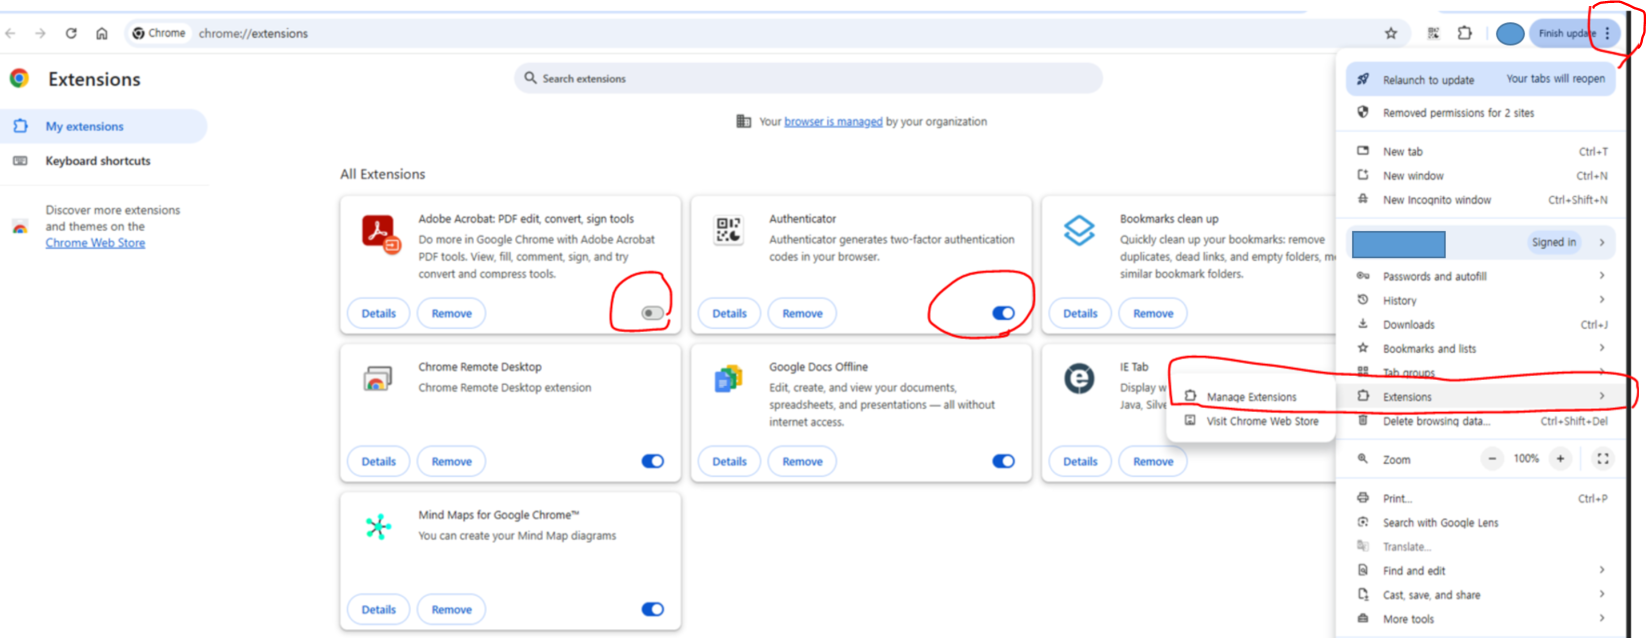Click the Authenticator QR extension icon
The height and width of the screenshot is (638, 1646).
tap(729, 230)
